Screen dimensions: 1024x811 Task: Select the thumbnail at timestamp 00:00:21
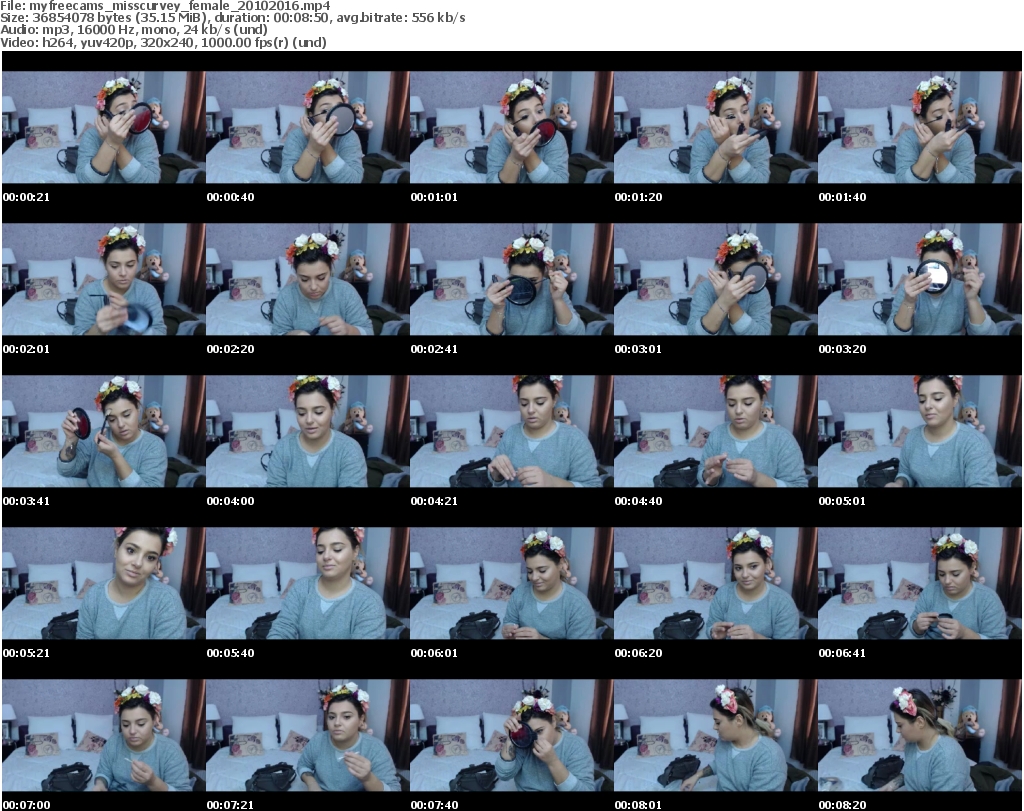[x=103, y=127]
